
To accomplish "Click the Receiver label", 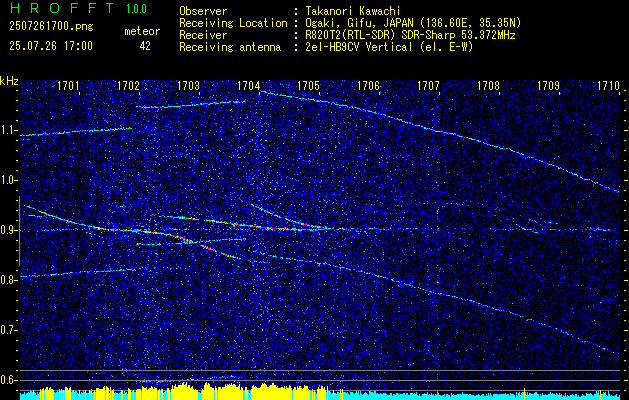I will [203, 35].
